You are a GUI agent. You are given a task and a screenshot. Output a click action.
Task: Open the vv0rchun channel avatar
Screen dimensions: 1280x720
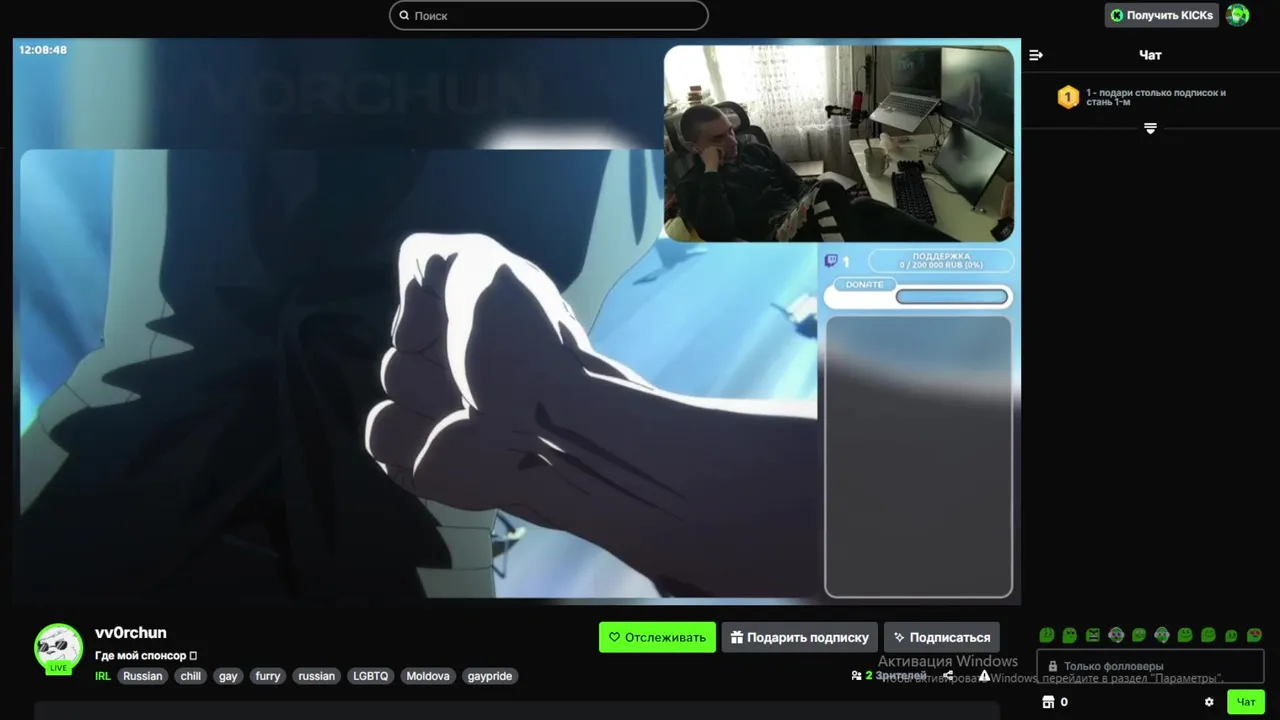click(58, 648)
